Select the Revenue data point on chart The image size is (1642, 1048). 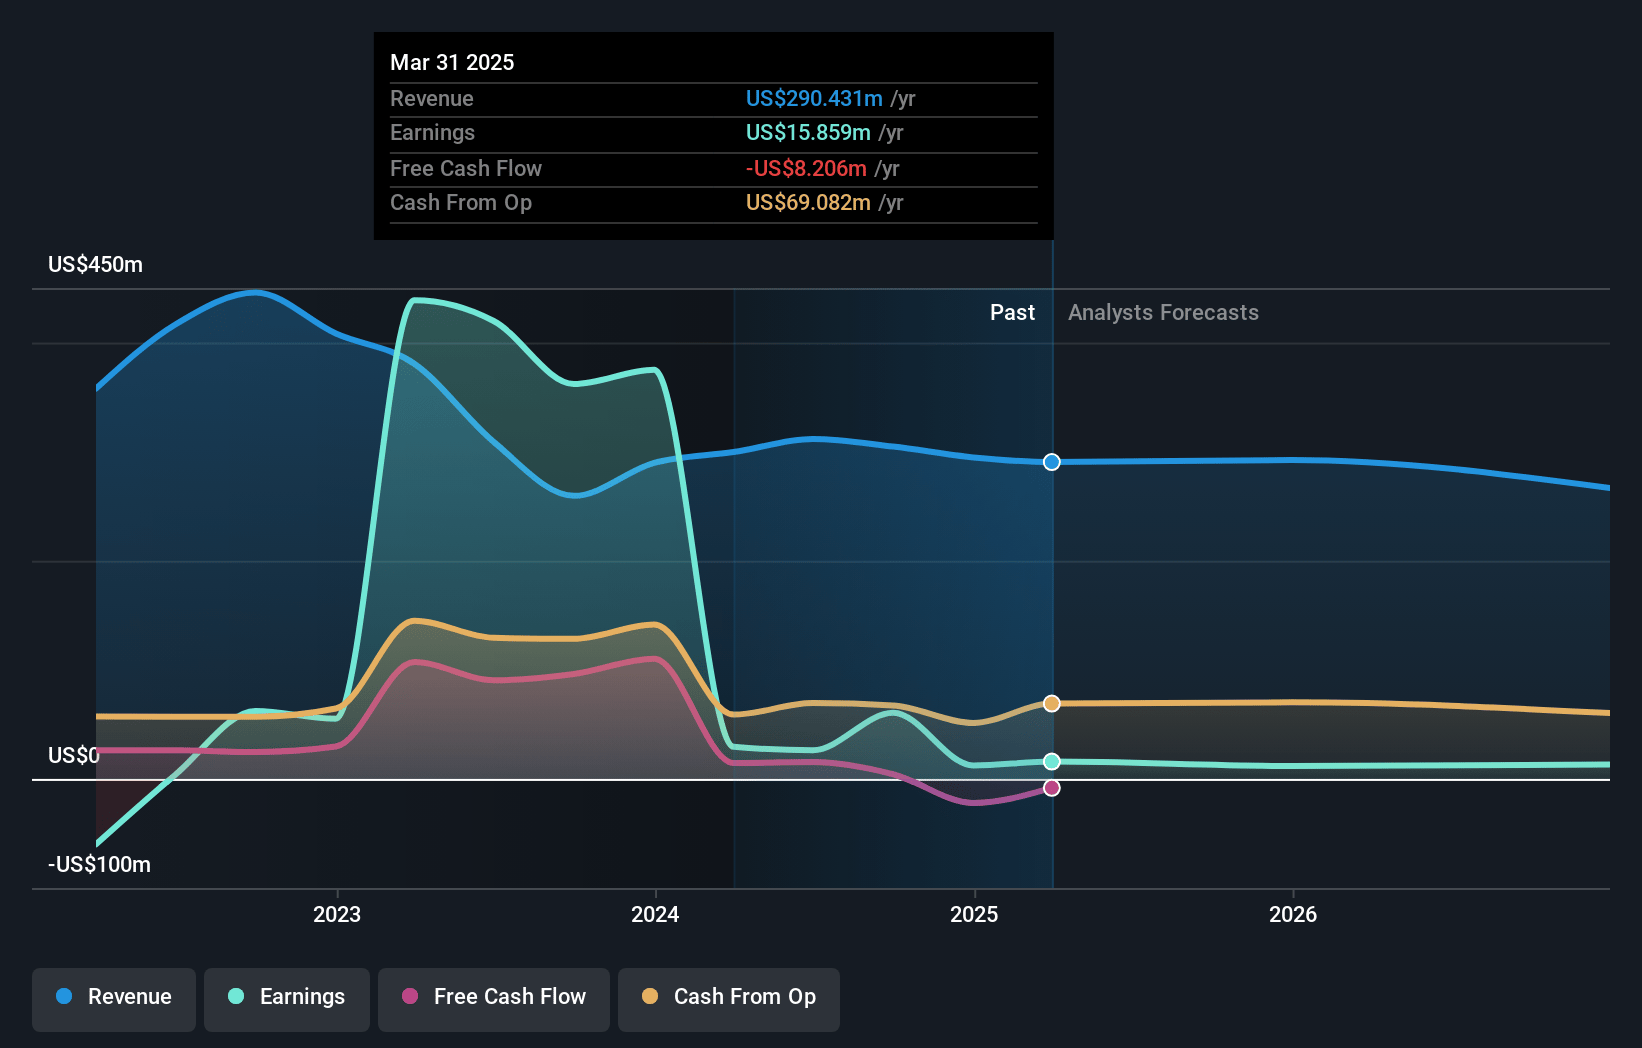point(1052,462)
